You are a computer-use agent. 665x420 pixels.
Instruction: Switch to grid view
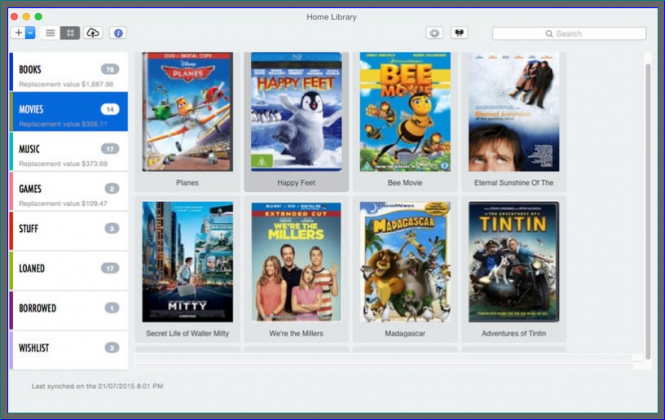pyautogui.click(x=70, y=33)
